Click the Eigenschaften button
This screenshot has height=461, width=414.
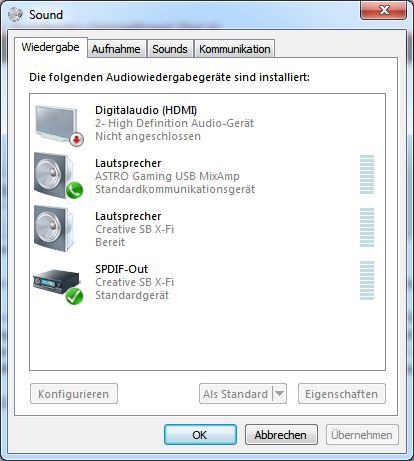coord(342,394)
